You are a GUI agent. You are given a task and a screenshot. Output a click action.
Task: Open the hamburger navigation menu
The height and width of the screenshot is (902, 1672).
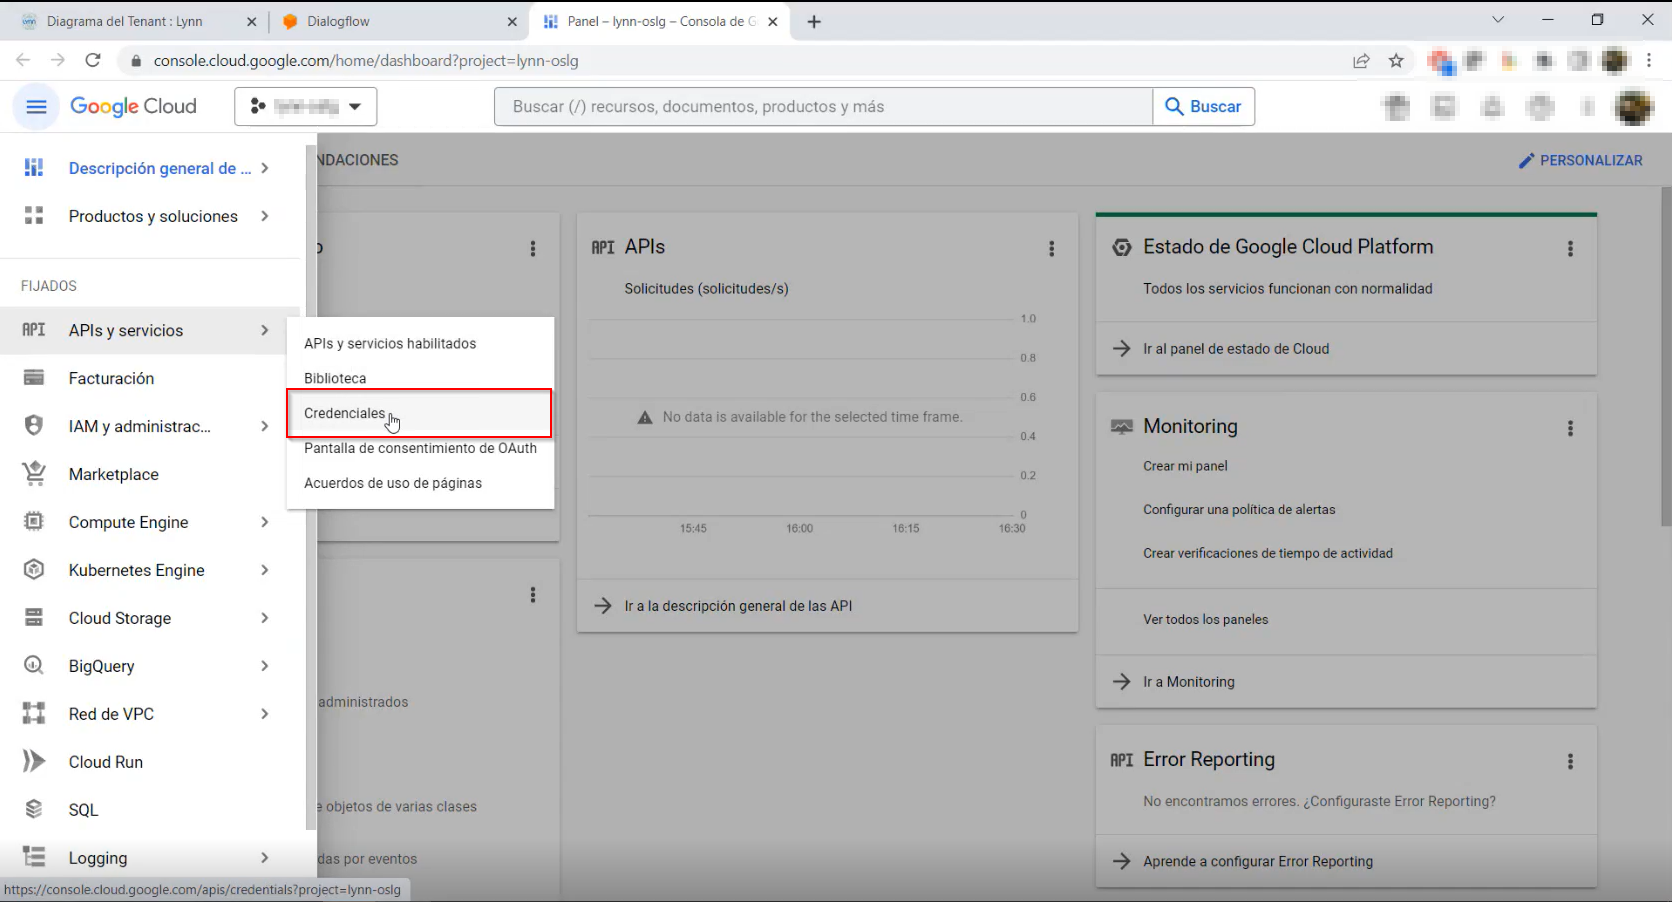click(36, 107)
